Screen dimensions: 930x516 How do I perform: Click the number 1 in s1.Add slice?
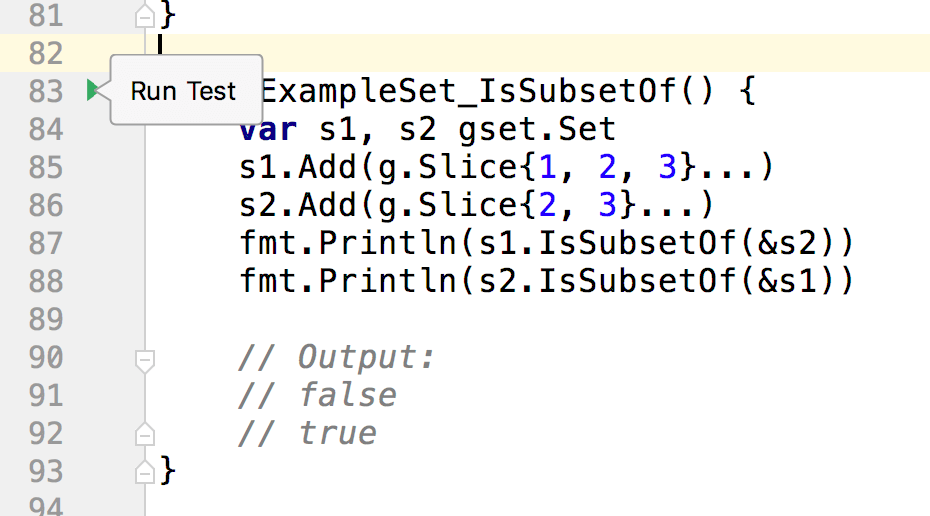(547, 167)
